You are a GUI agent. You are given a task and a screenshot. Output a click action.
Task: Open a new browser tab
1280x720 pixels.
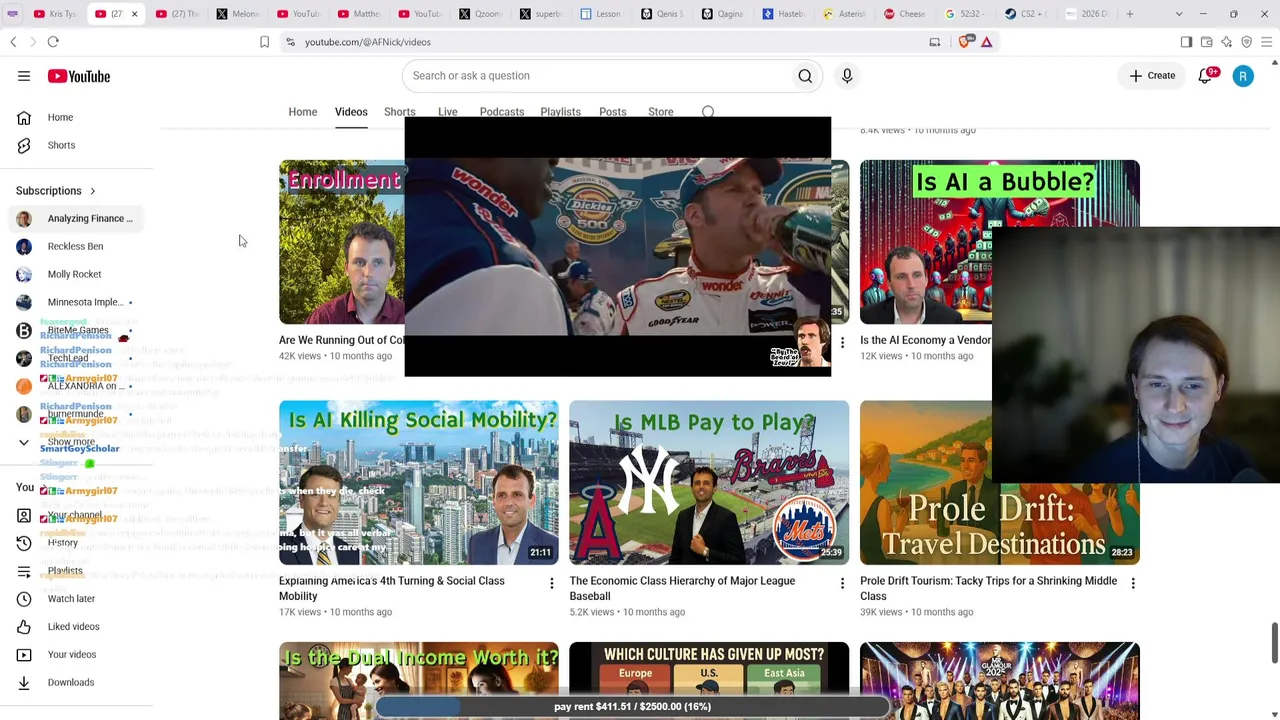pyautogui.click(x=1130, y=14)
